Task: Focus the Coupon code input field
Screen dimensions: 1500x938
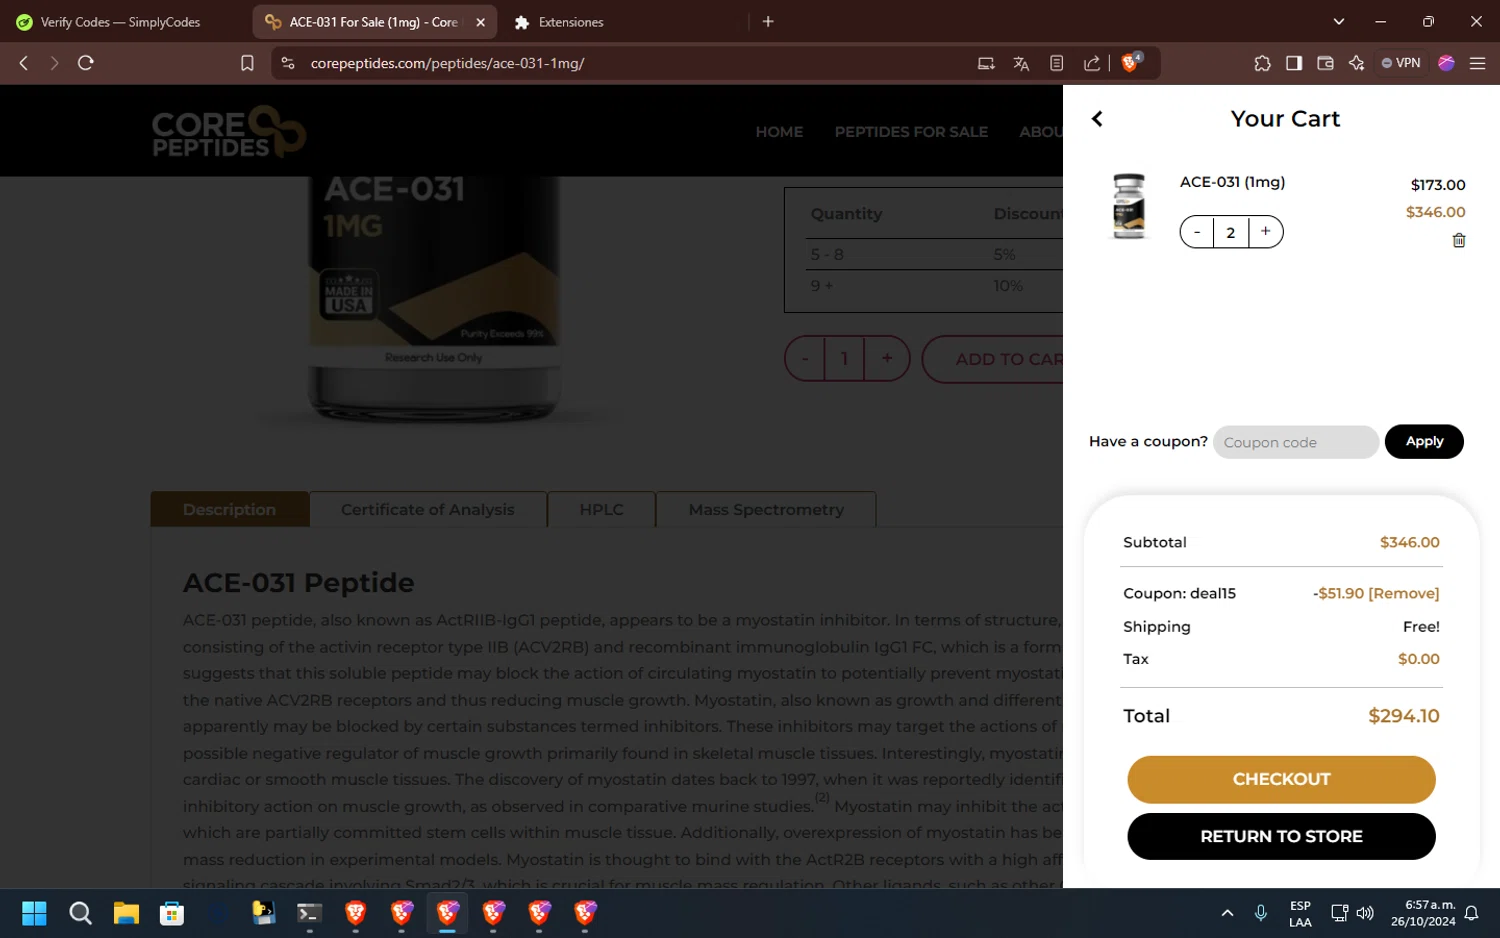Action: coord(1296,442)
